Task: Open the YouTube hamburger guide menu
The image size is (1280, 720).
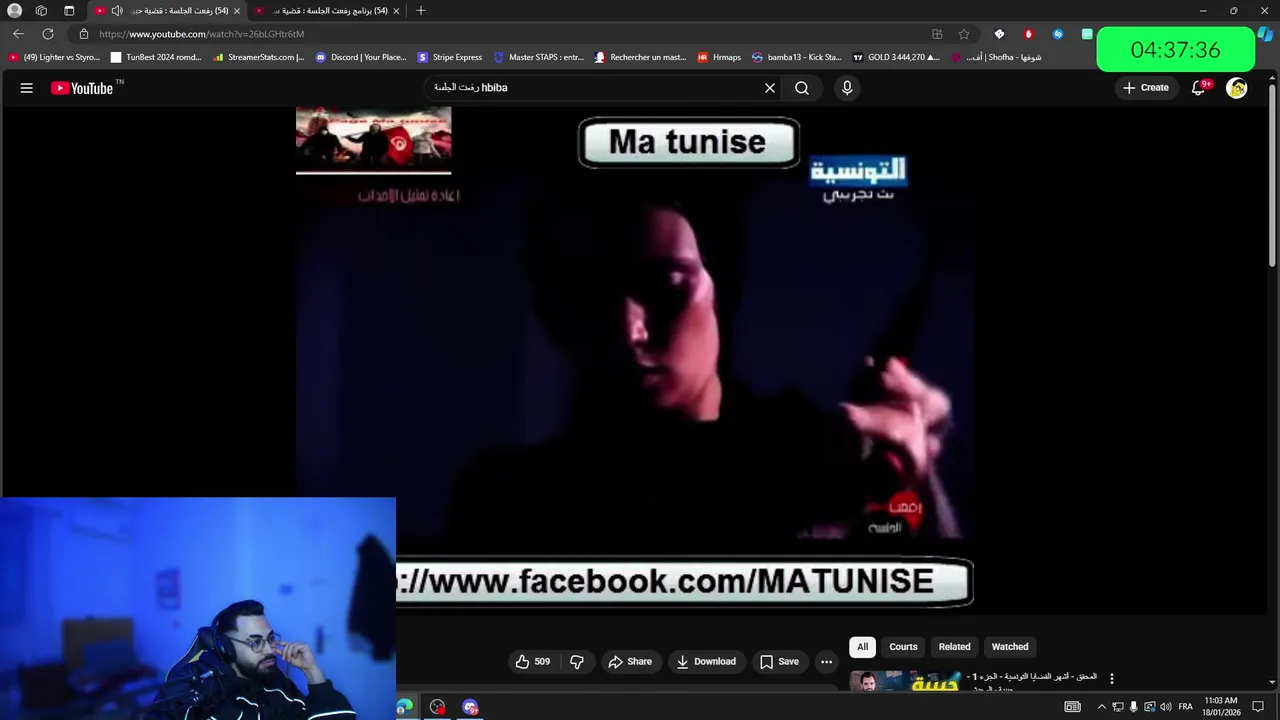Action: pos(27,88)
